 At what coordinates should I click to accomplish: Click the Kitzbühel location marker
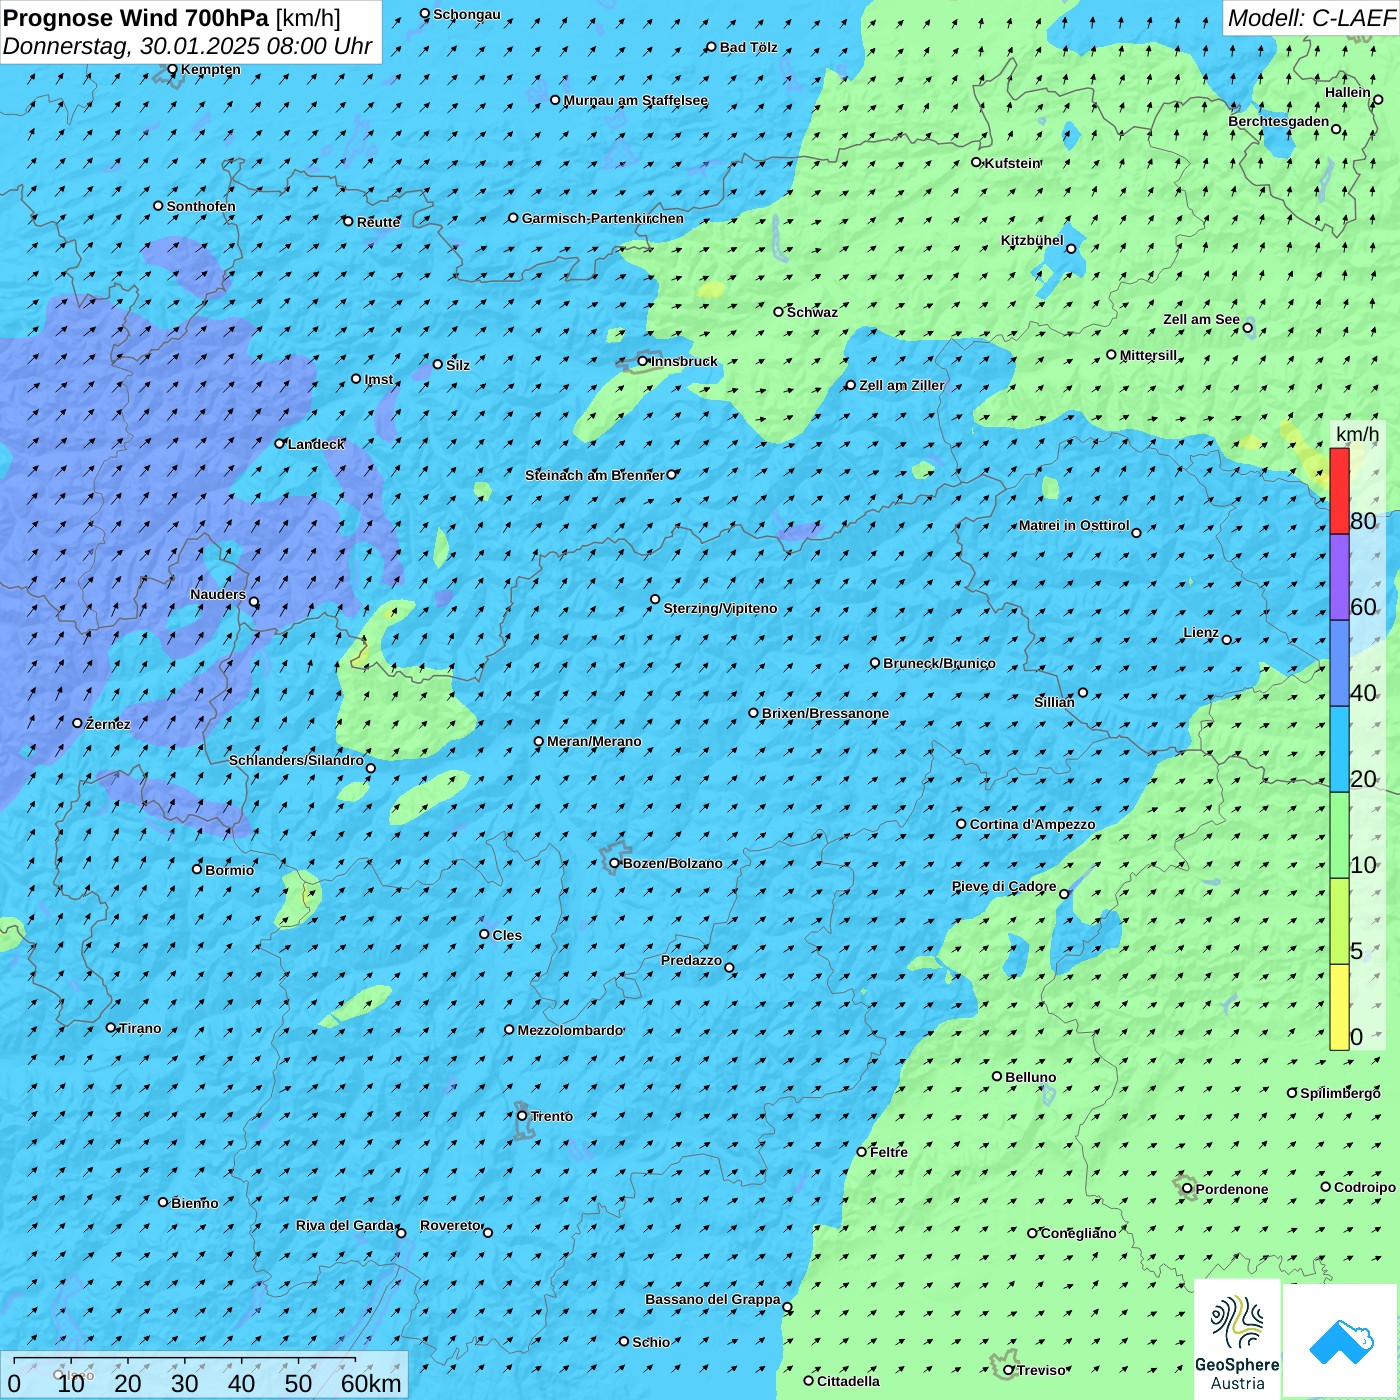(x=1071, y=249)
